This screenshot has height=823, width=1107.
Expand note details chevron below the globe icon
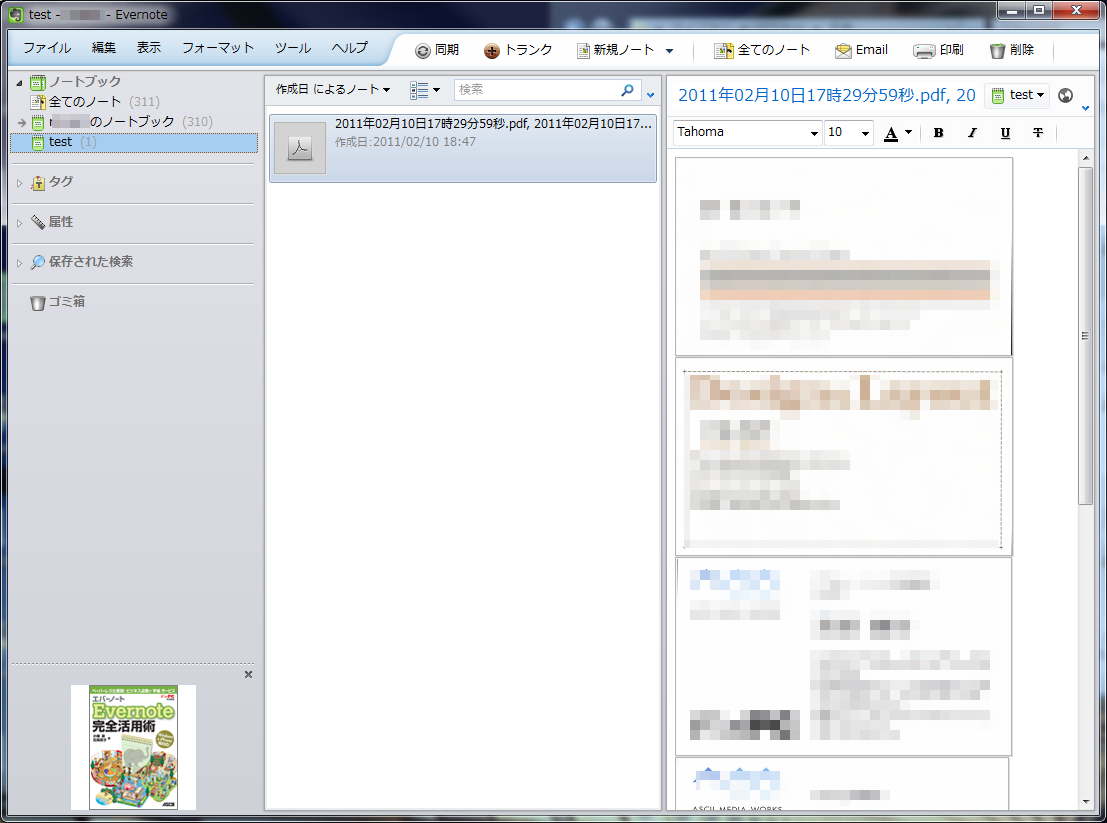click(1086, 109)
